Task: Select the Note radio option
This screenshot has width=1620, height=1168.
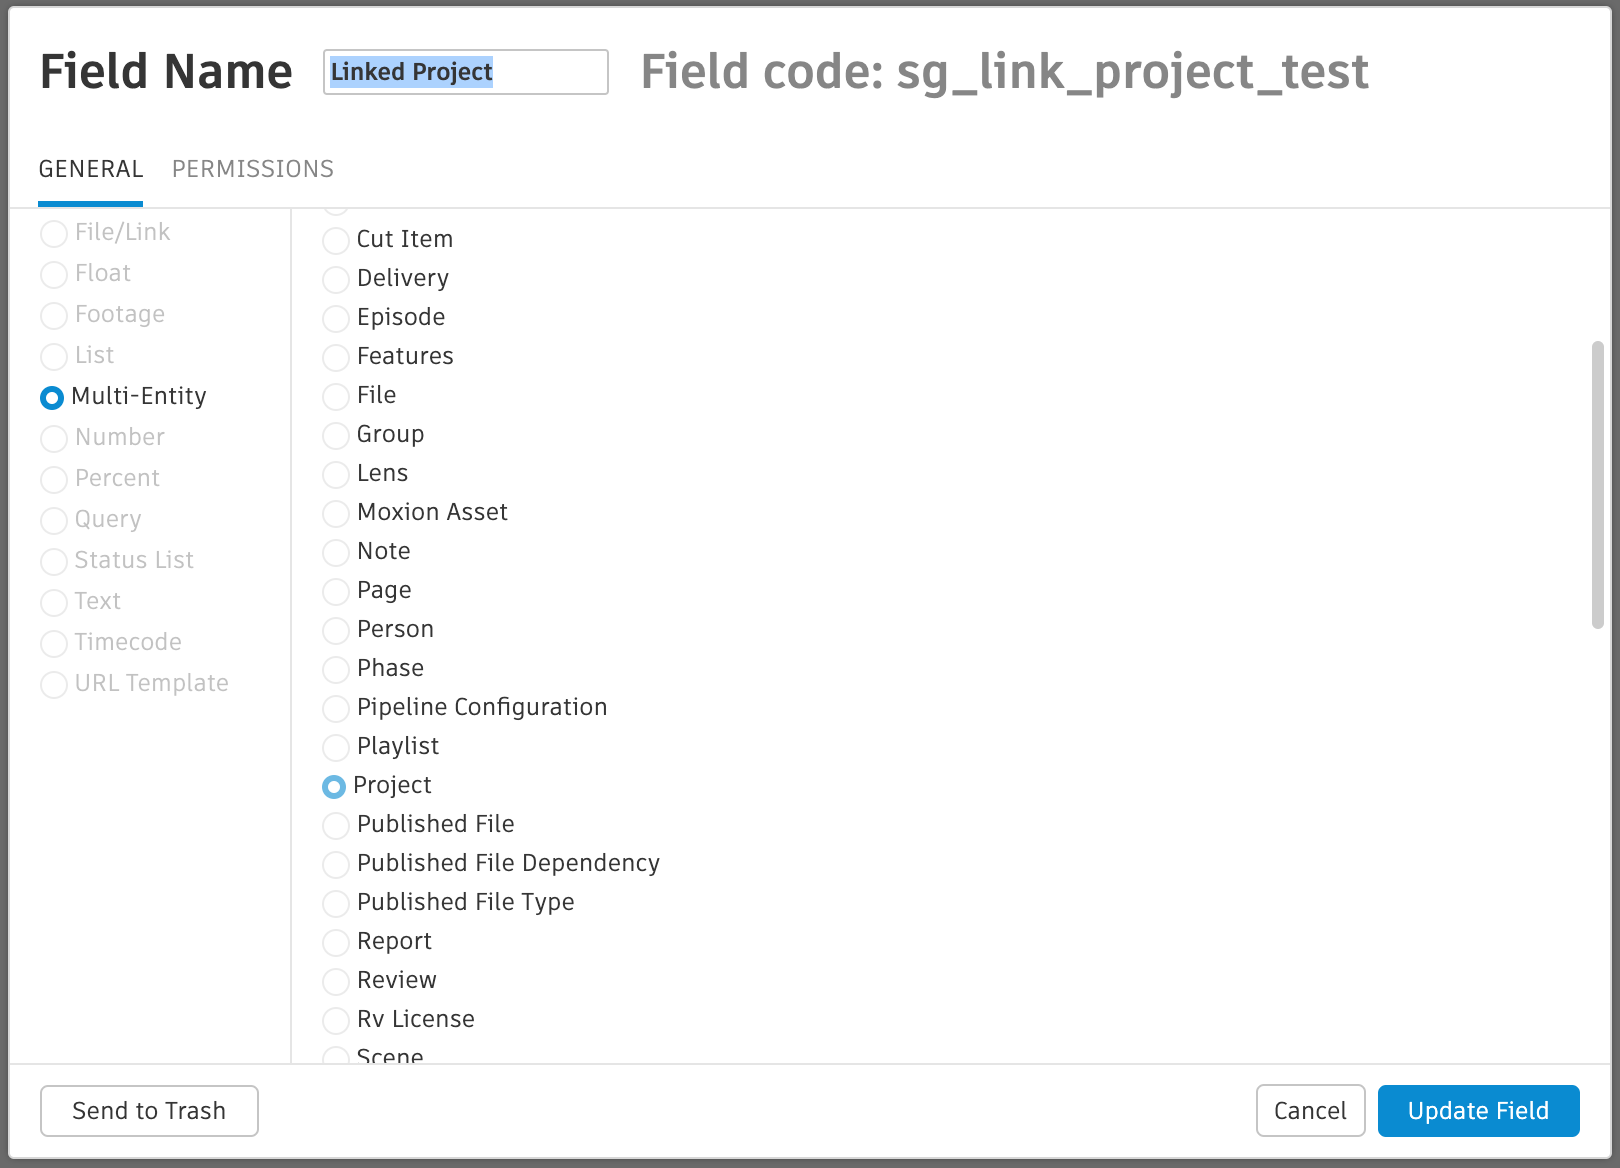Action: point(336,553)
